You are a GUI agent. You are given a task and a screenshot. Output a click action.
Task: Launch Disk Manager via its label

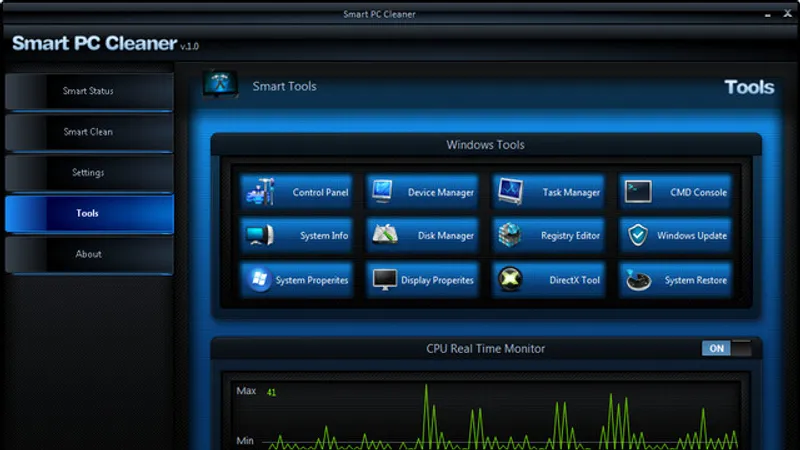[x=446, y=236]
